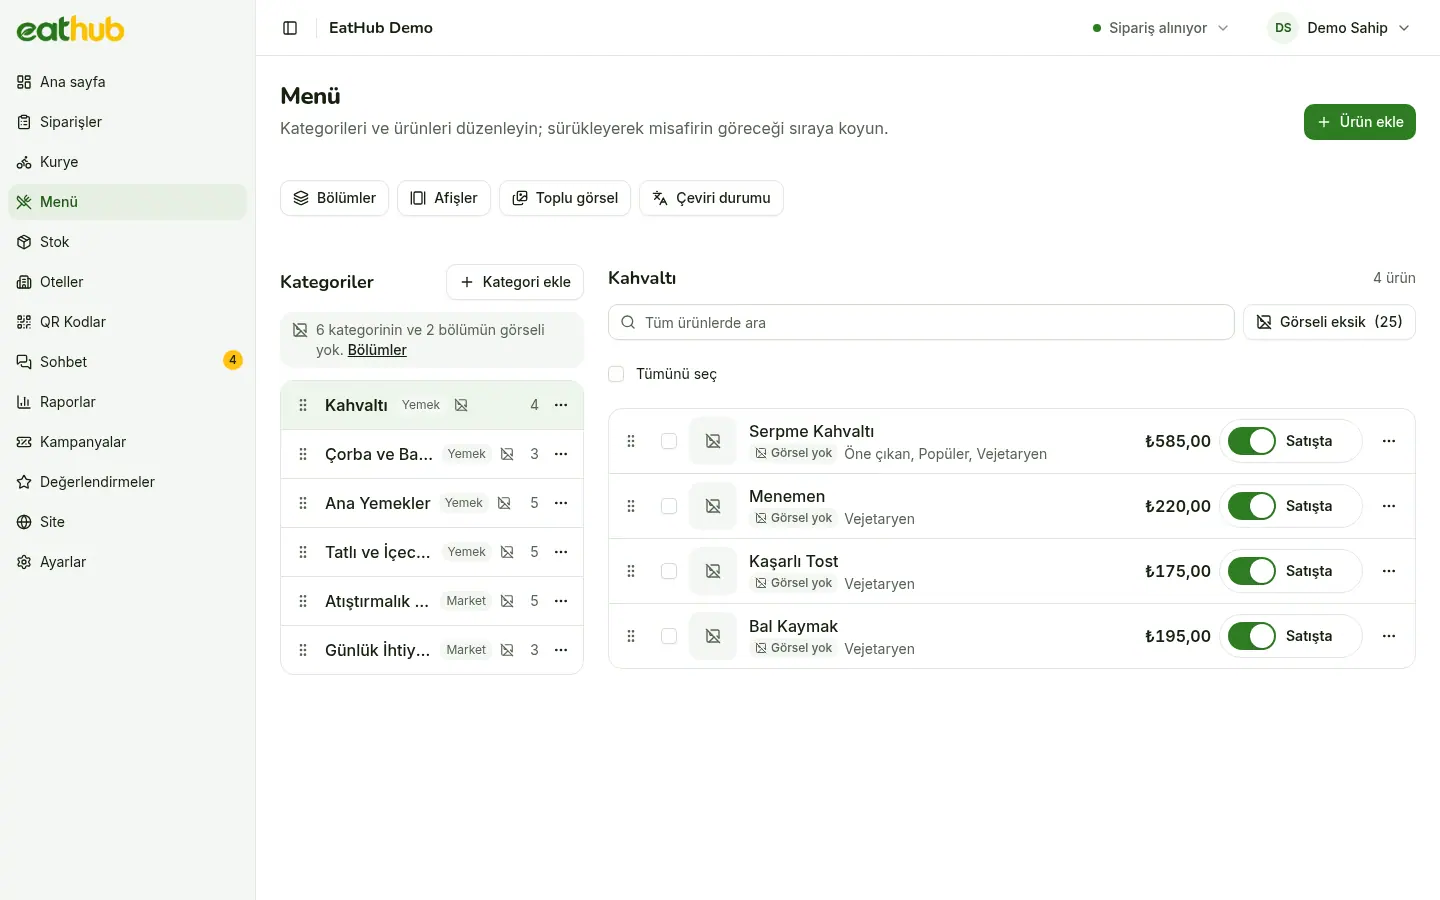Open the Afişler button
Image resolution: width=1440 pixels, height=900 pixels.
tap(444, 198)
